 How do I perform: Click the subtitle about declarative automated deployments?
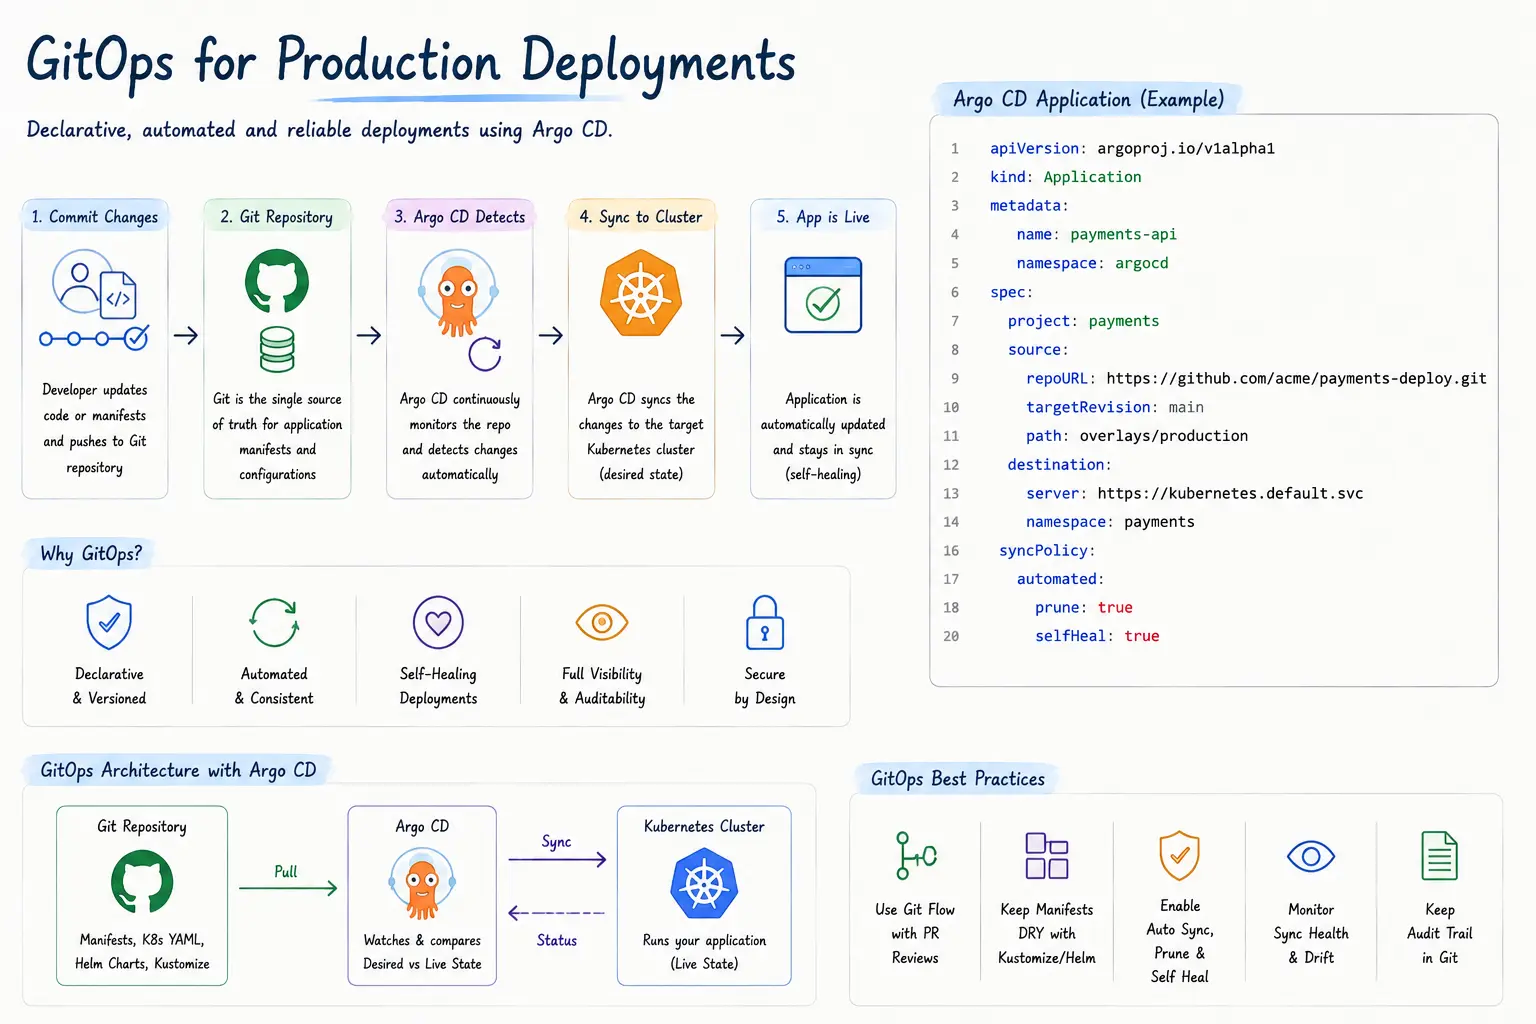319,130
